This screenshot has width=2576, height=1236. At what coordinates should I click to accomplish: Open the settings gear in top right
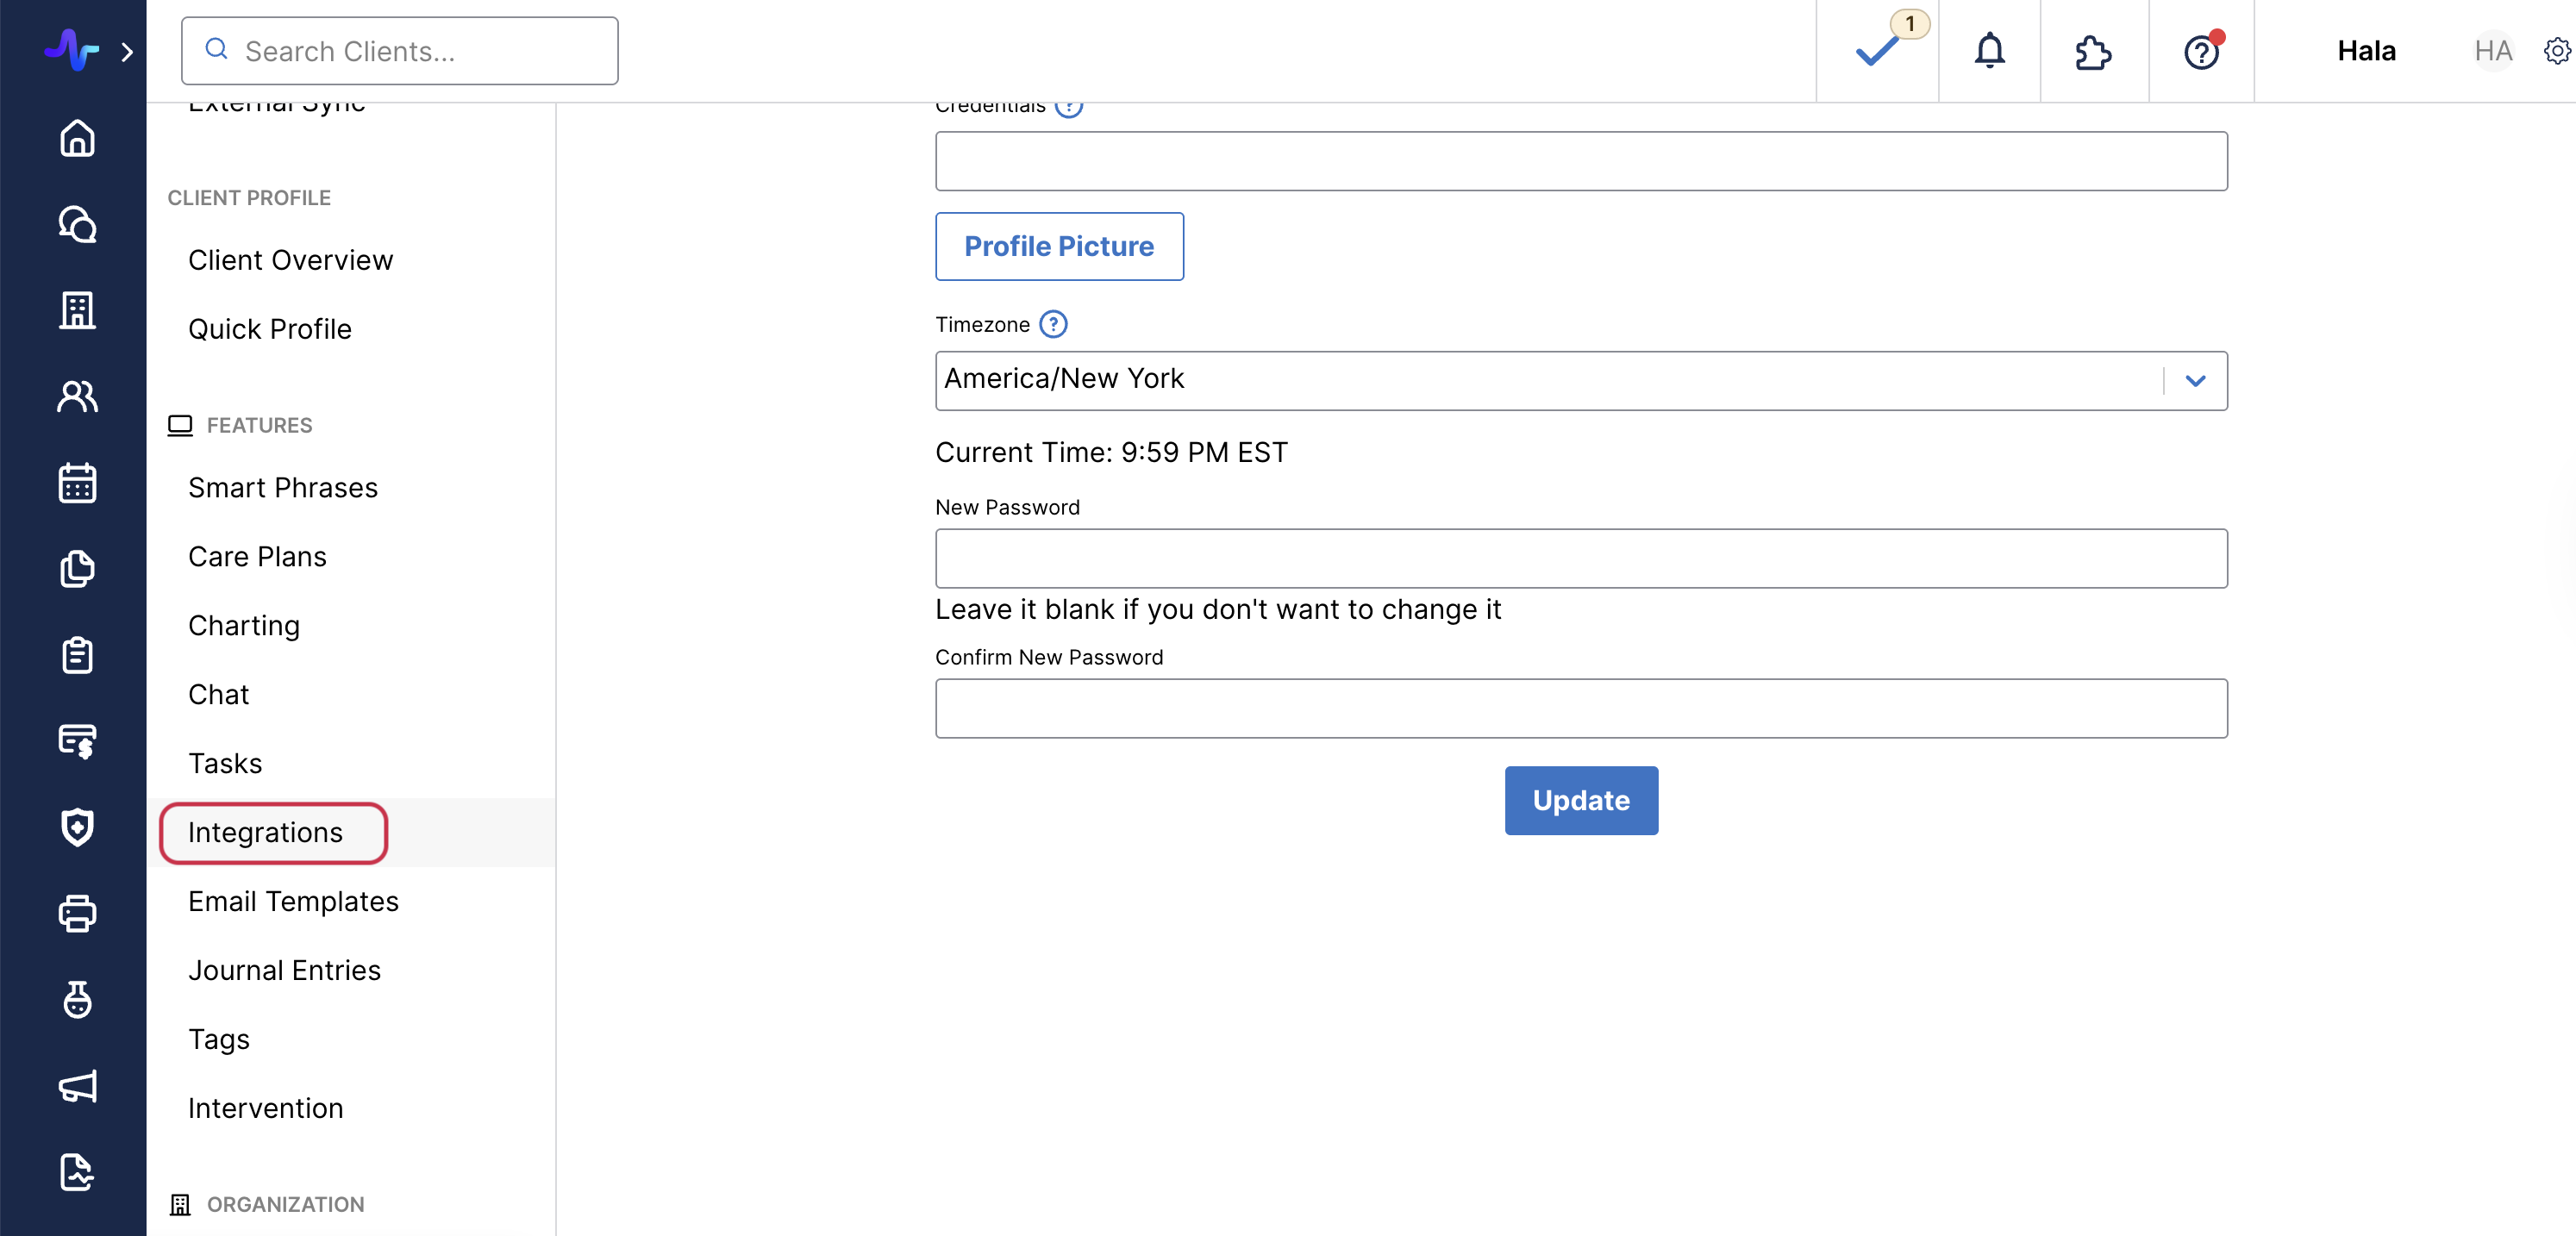tap(2557, 51)
